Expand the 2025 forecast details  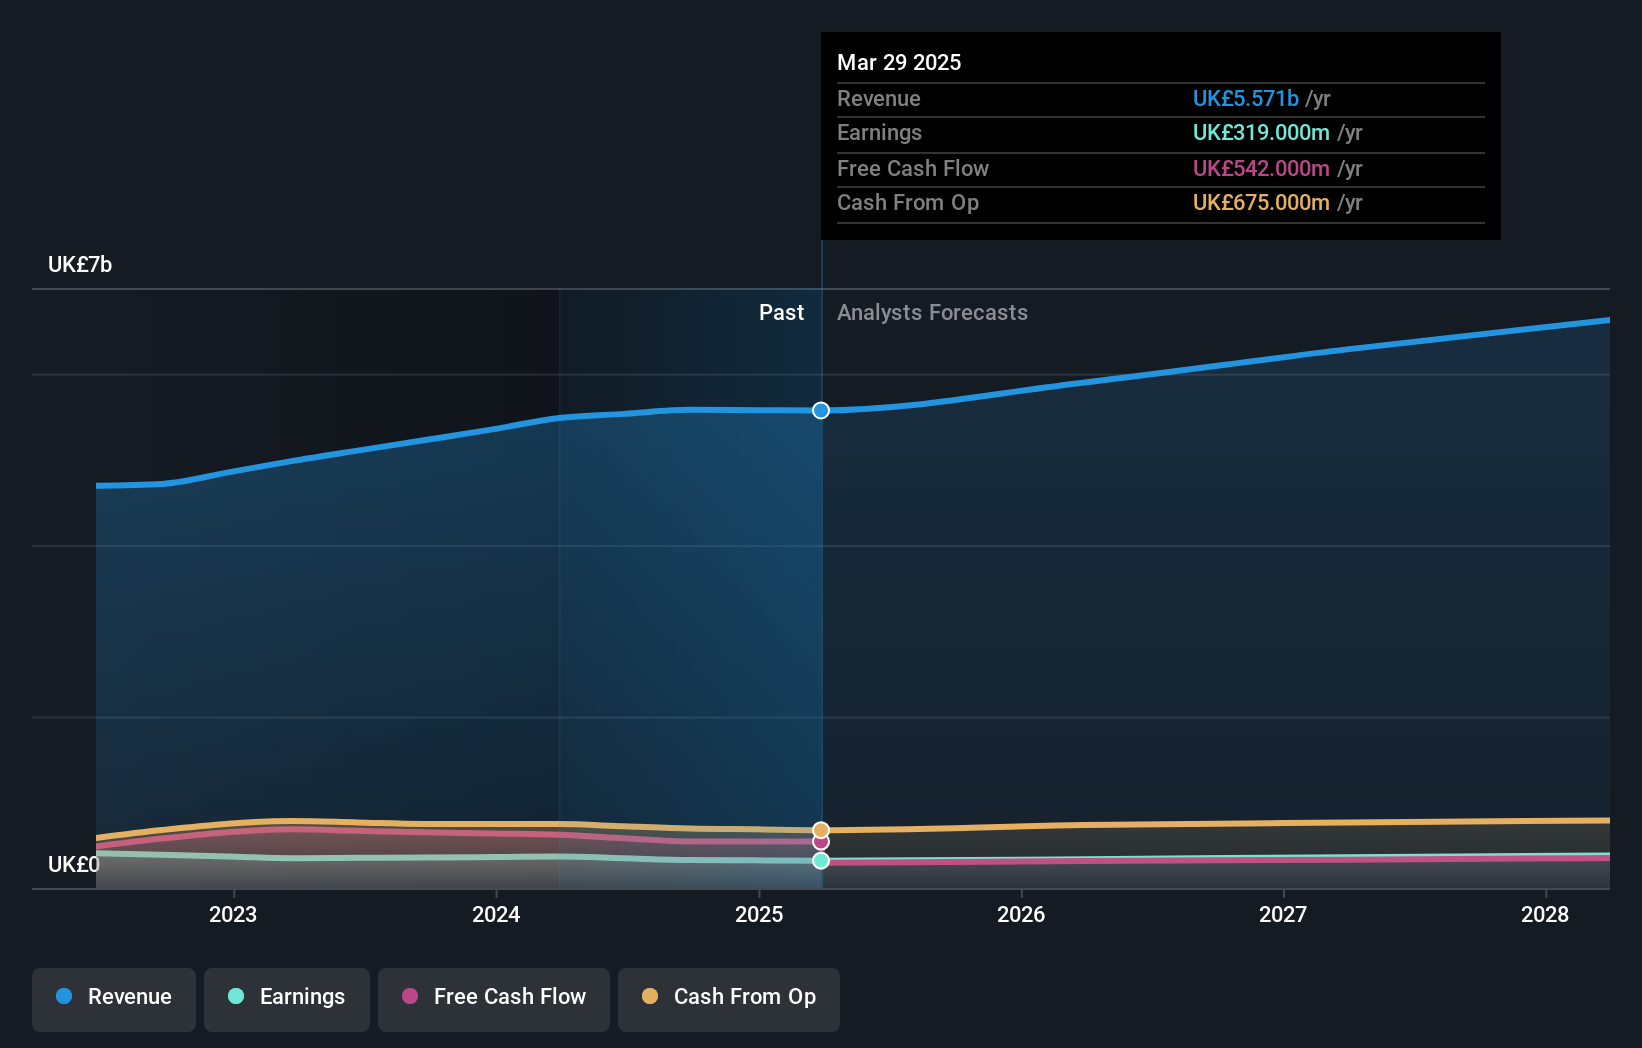click(759, 914)
